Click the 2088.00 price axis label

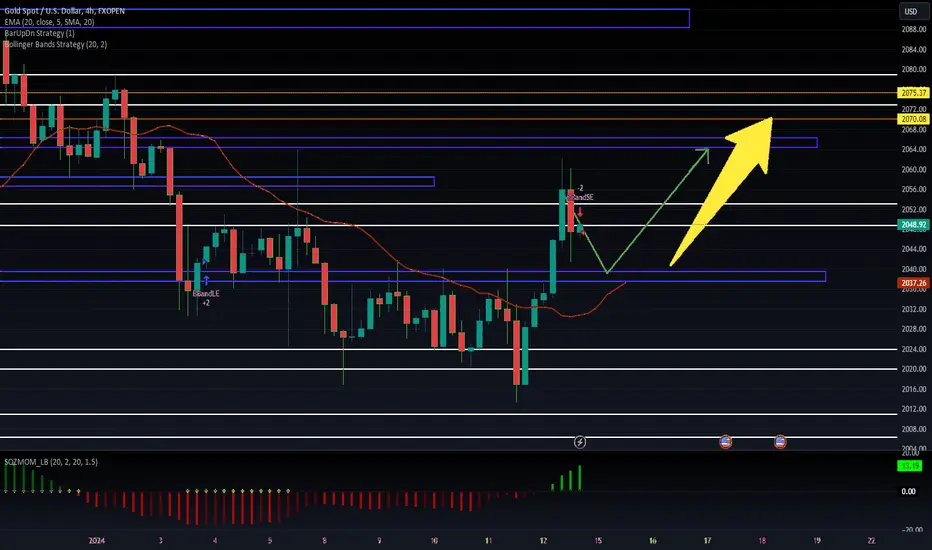[x=914, y=29]
